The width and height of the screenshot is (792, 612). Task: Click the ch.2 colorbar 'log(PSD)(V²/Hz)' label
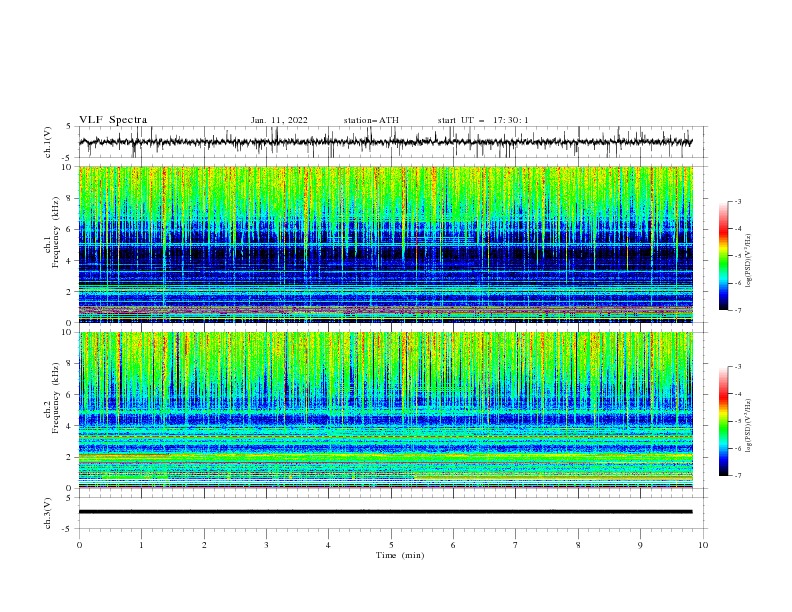pos(749,425)
